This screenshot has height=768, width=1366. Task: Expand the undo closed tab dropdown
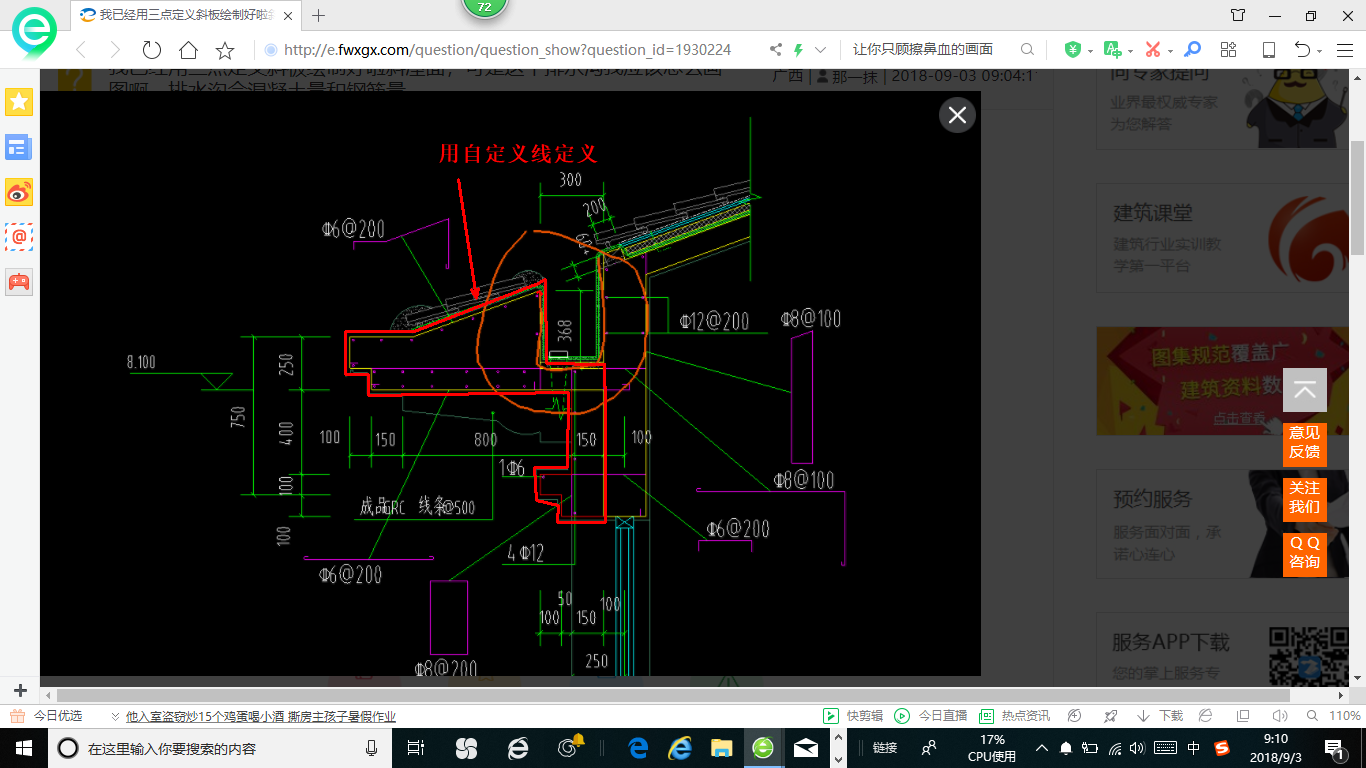[x=1320, y=51]
